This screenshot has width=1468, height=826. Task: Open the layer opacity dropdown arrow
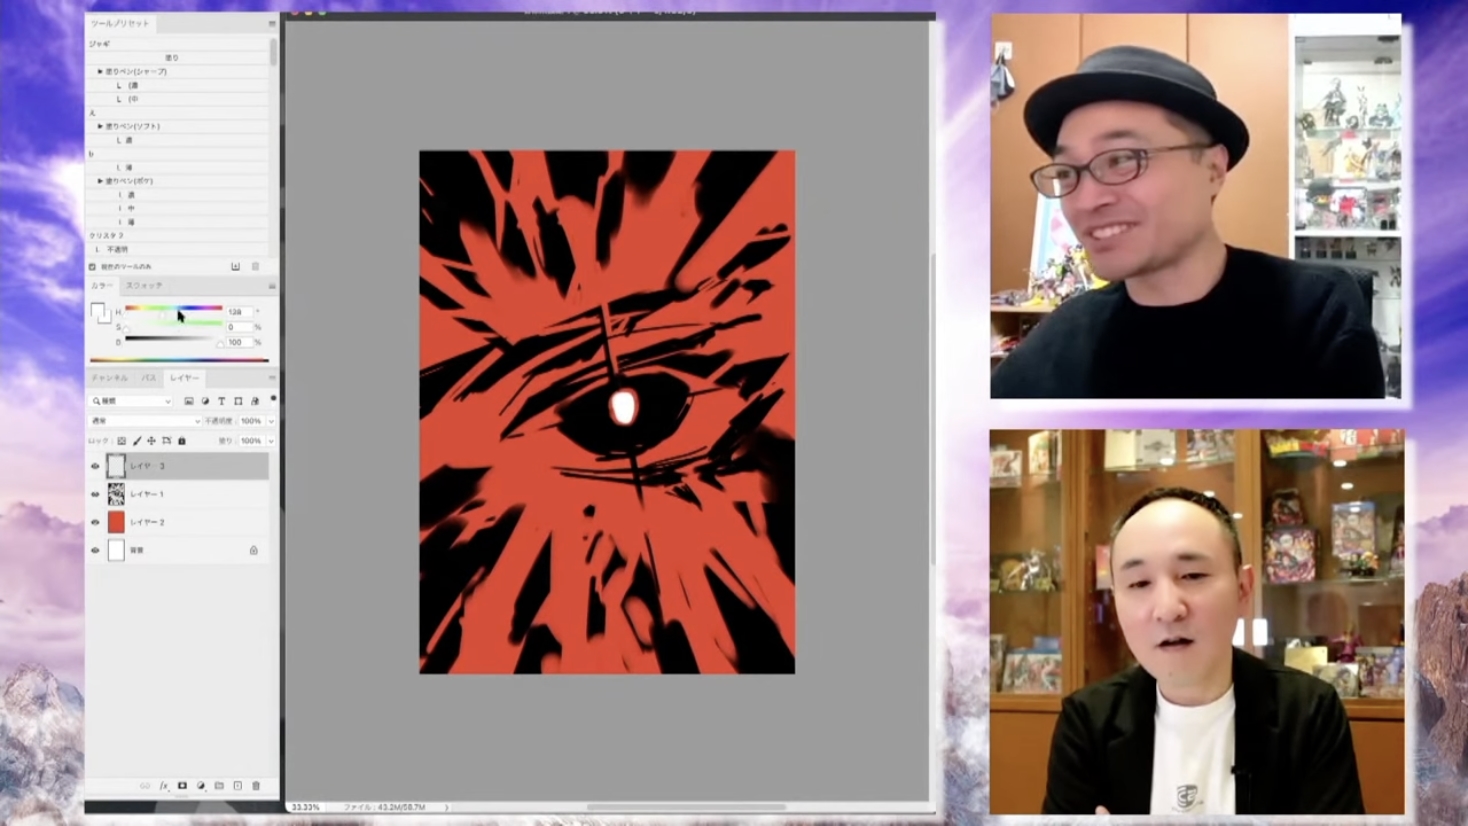pos(270,421)
